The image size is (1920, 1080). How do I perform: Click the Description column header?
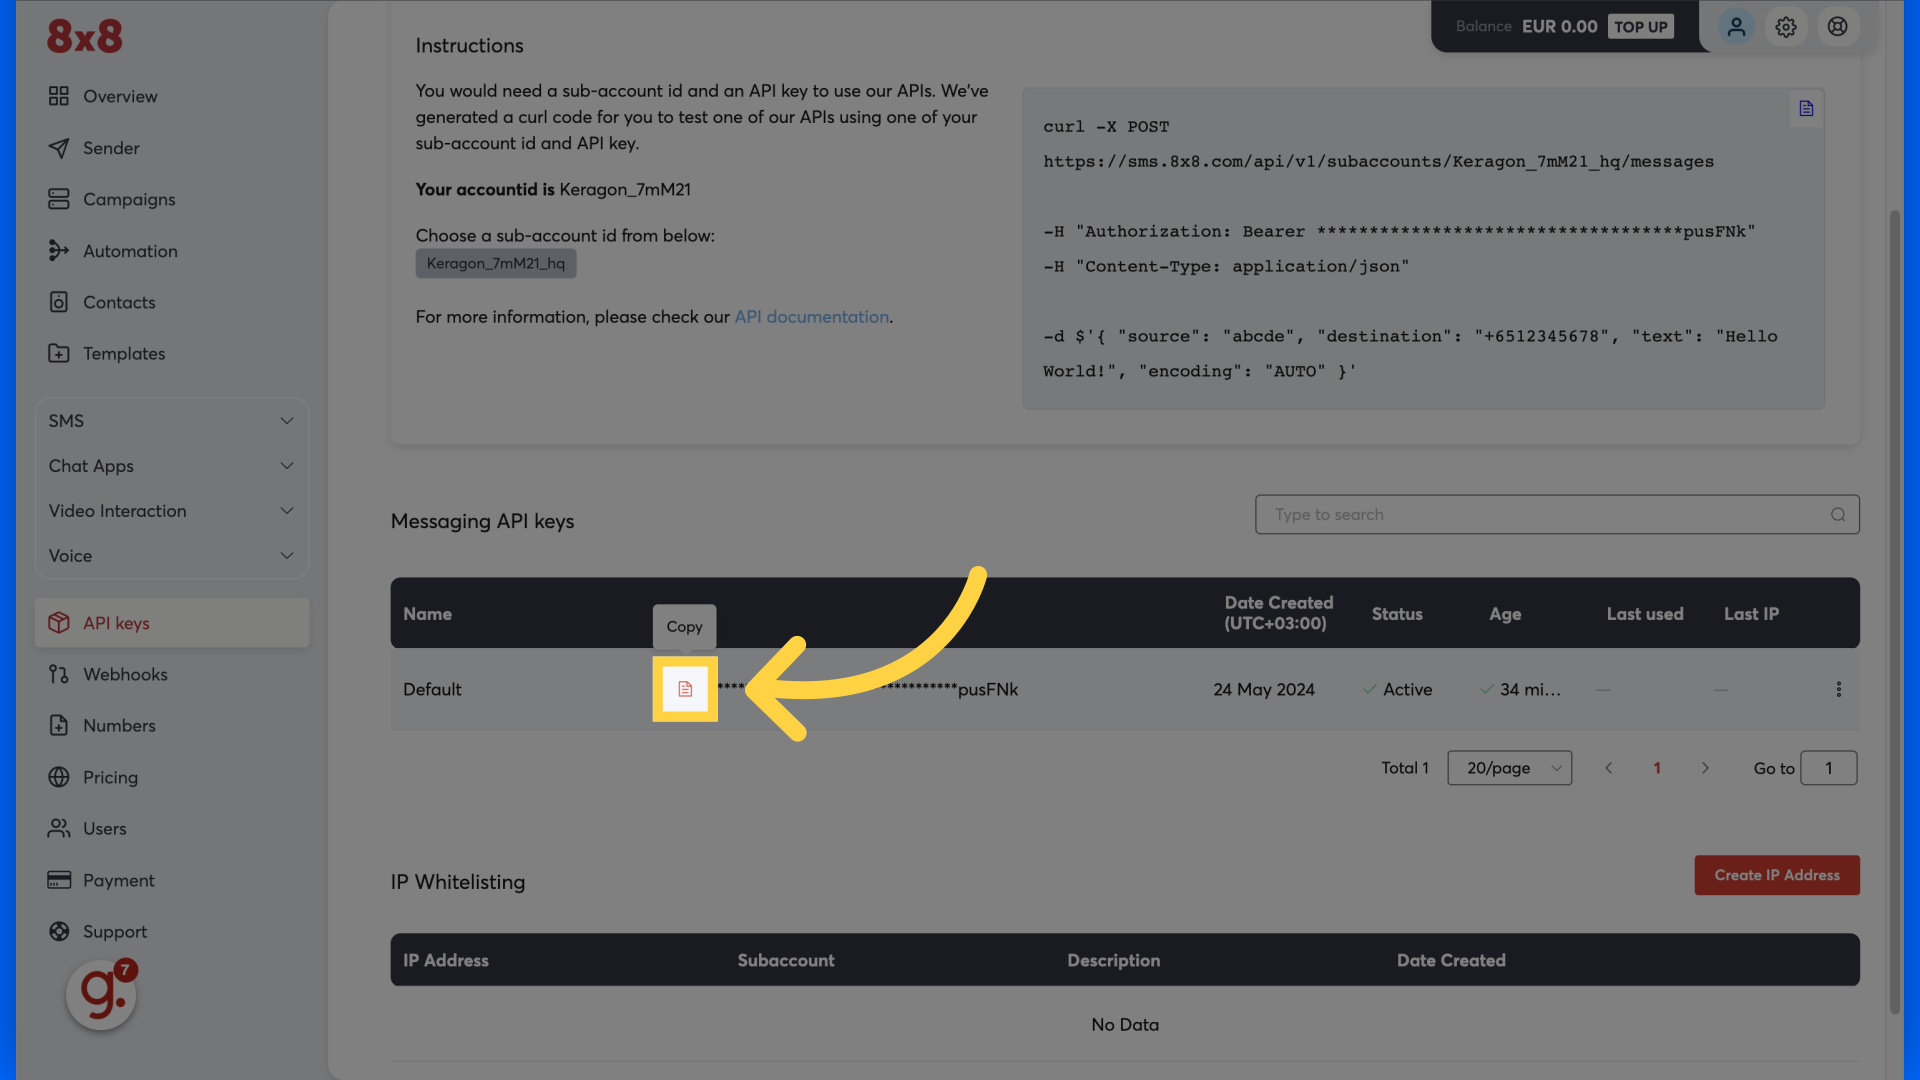(x=1114, y=960)
